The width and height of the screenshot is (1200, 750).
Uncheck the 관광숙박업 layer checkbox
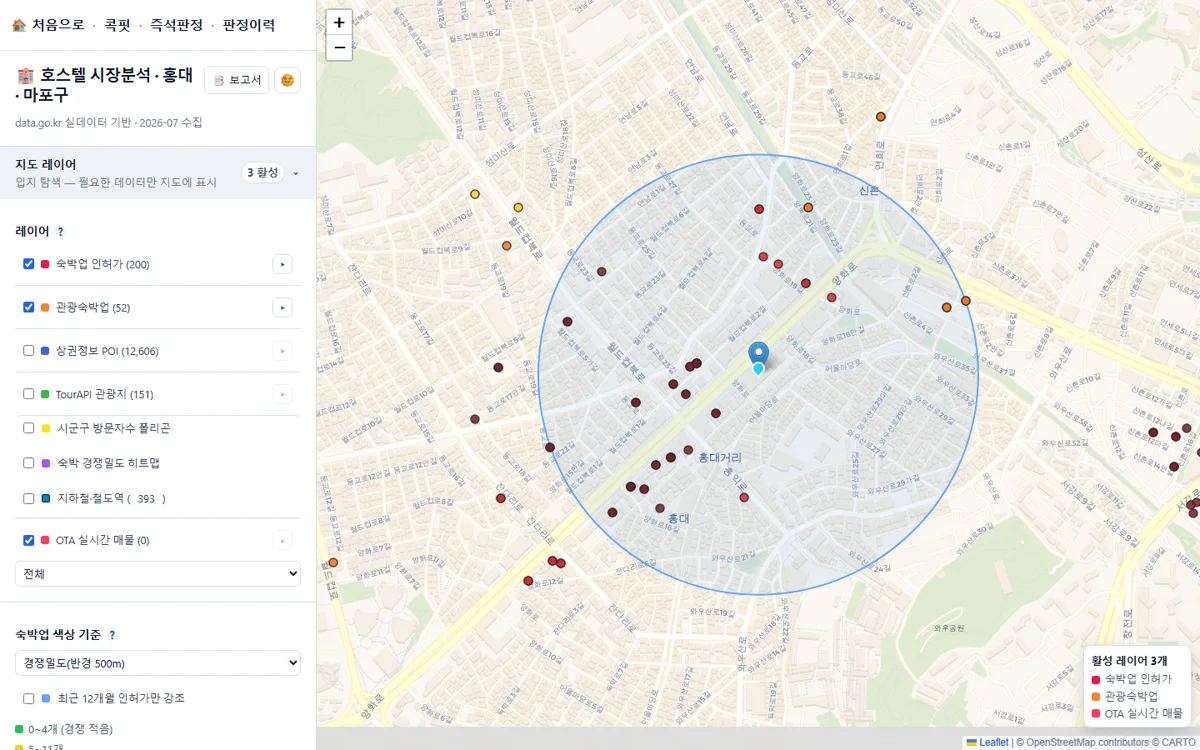[x=29, y=307]
